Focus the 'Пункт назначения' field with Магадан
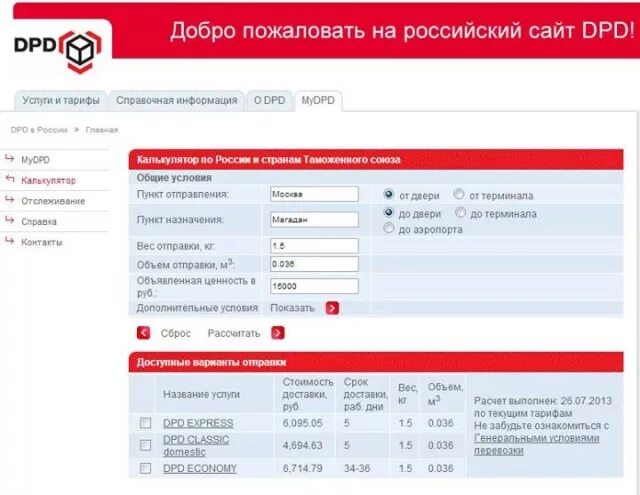This screenshot has height=495, width=640. click(314, 220)
